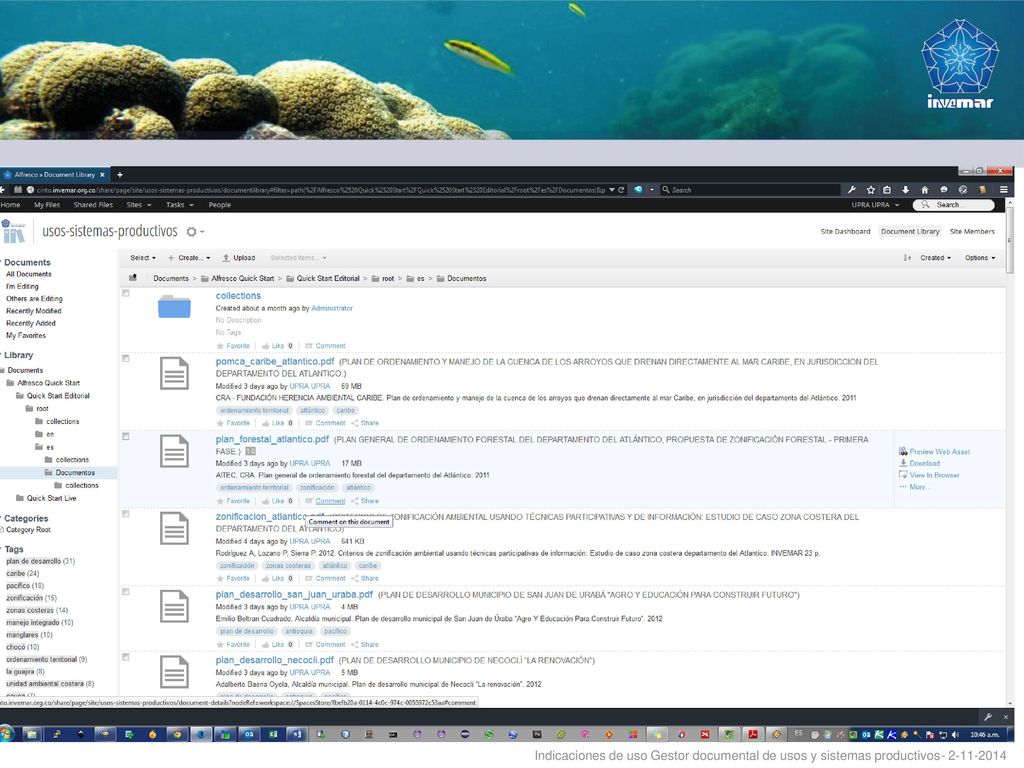The height and width of the screenshot is (768, 1024).
Task: Check the plan_desarrollo_necocli.pdf checkbox
Action: pos(126,658)
